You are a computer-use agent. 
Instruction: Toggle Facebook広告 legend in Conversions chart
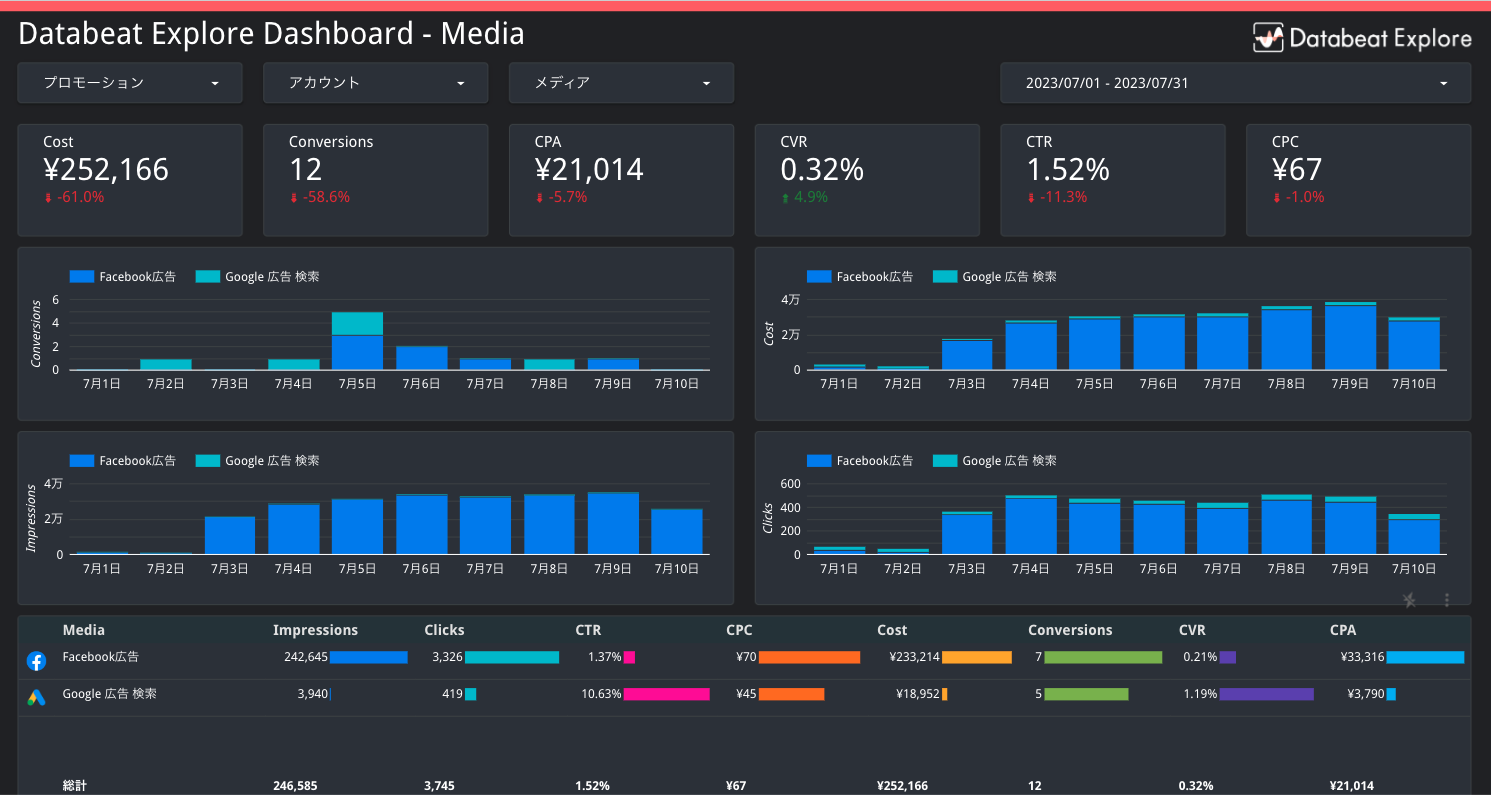coord(123,277)
